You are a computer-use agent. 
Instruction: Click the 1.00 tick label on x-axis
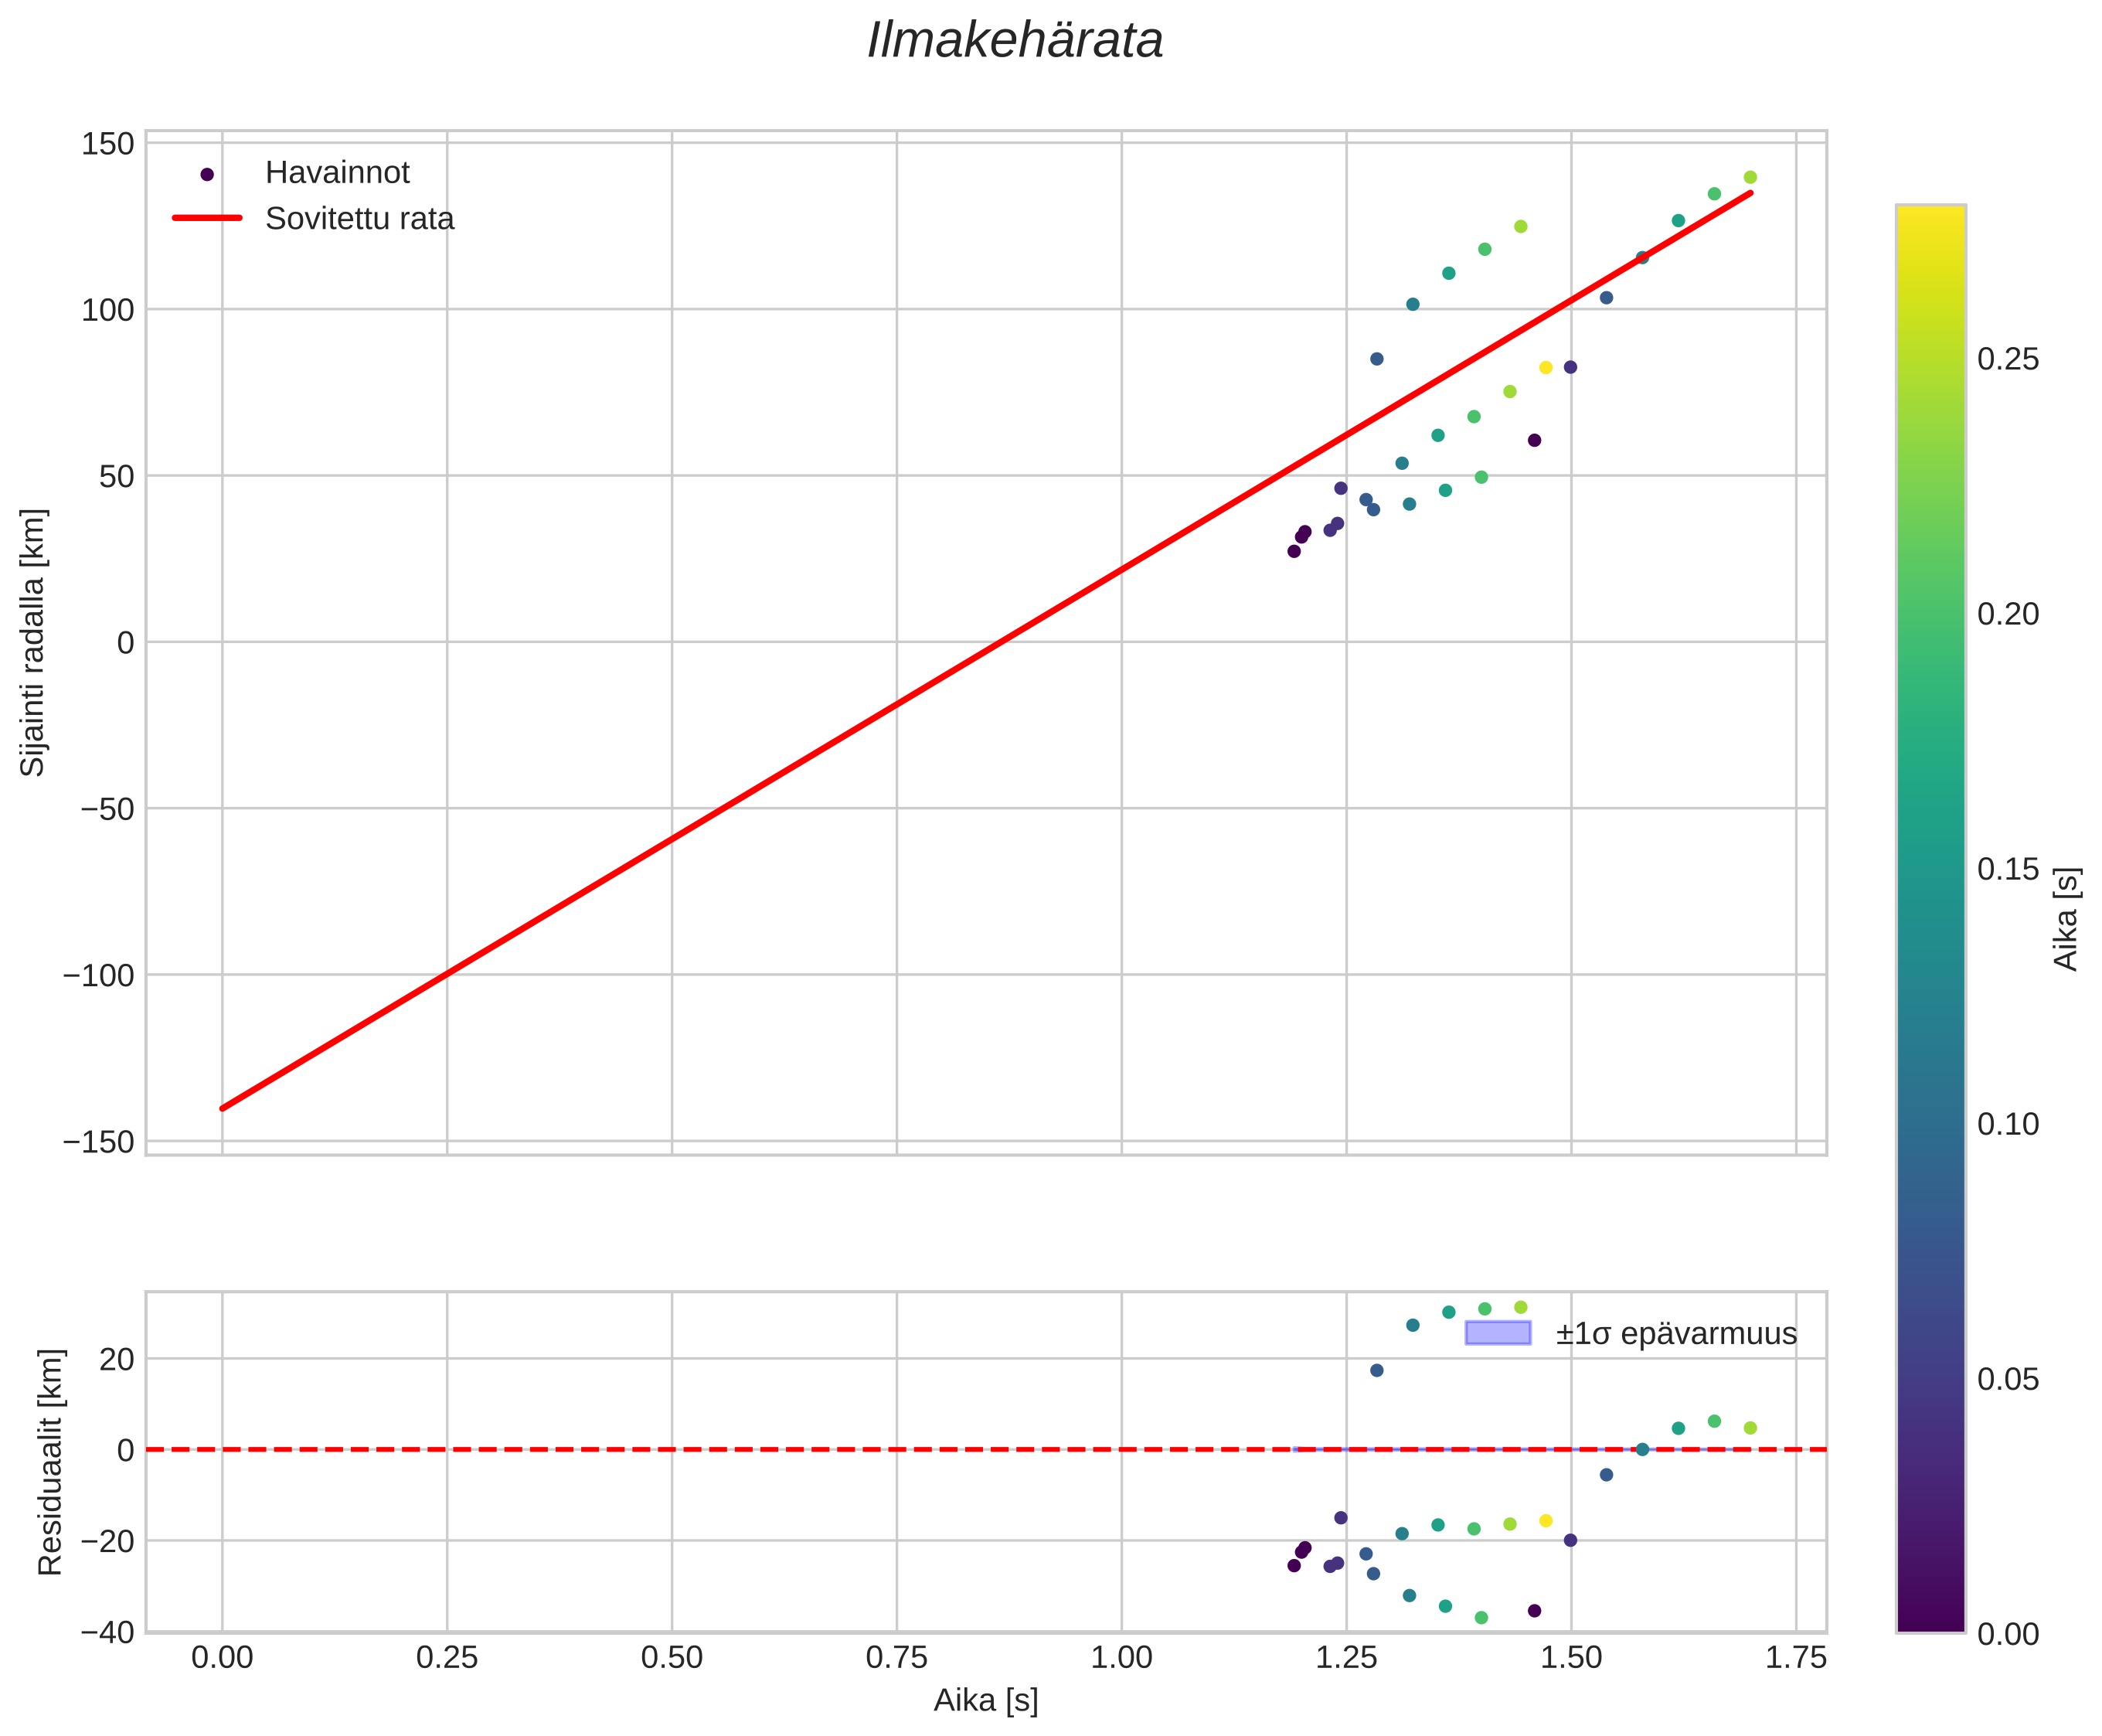(1121, 1657)
